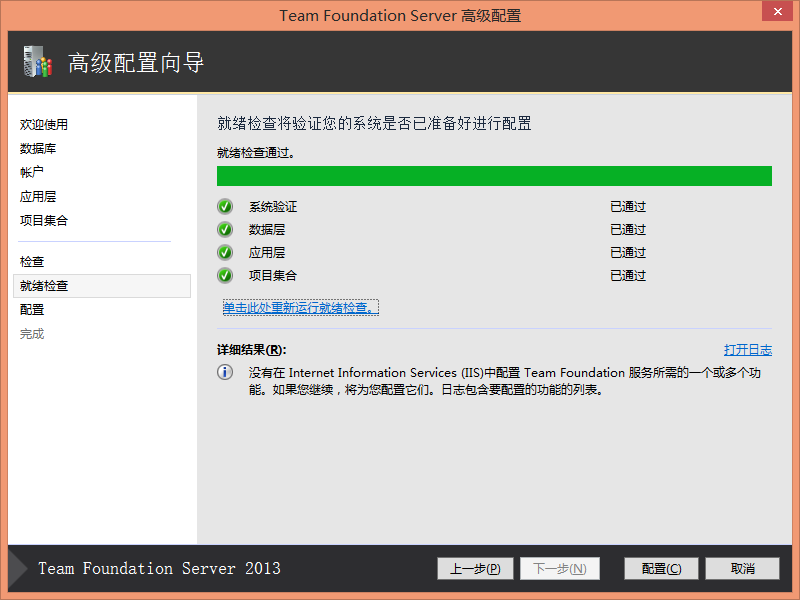Click the 就绪检查通过 status text
This screenshot has height=600, width=800.
256,153
